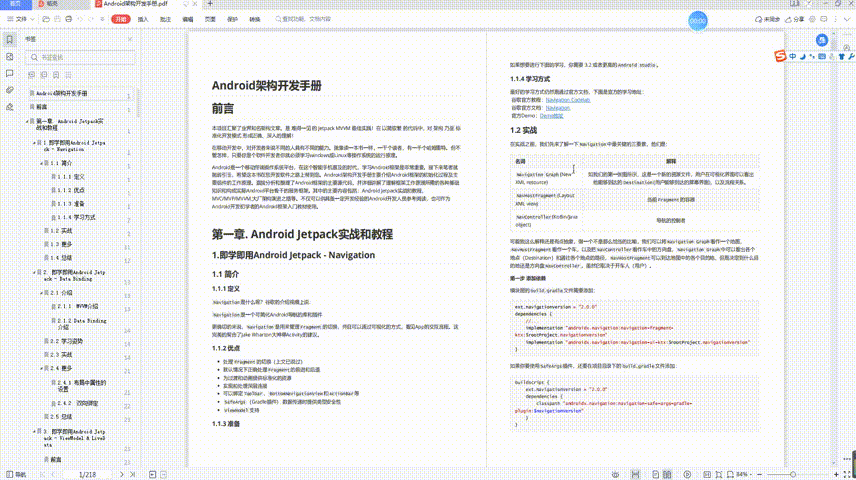Screen dimensions: 856x480
Task: Click the redo arrow icon
Action: click(91, 19)
